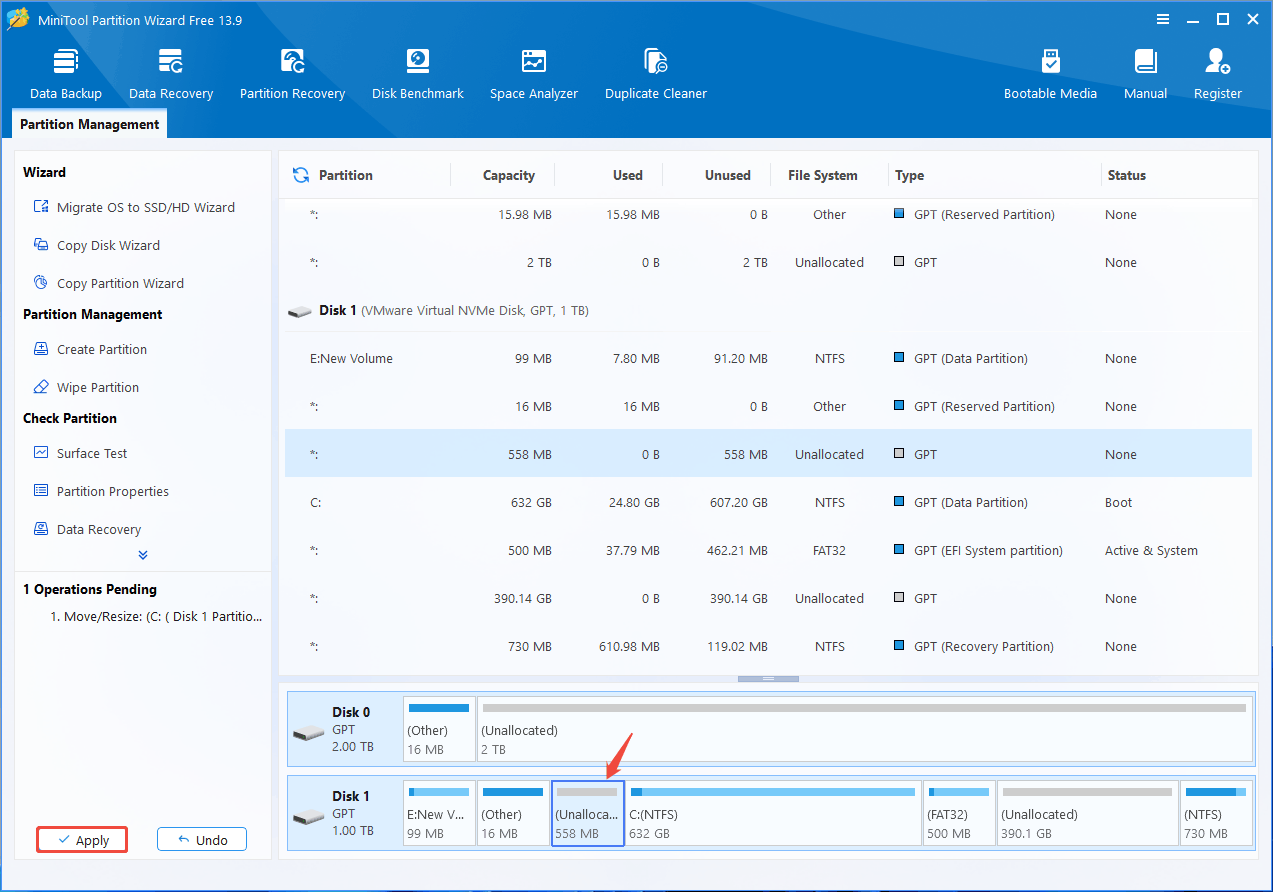1273x892 pixels.
Task: Apply the pending operations
Action: (82, 840)
